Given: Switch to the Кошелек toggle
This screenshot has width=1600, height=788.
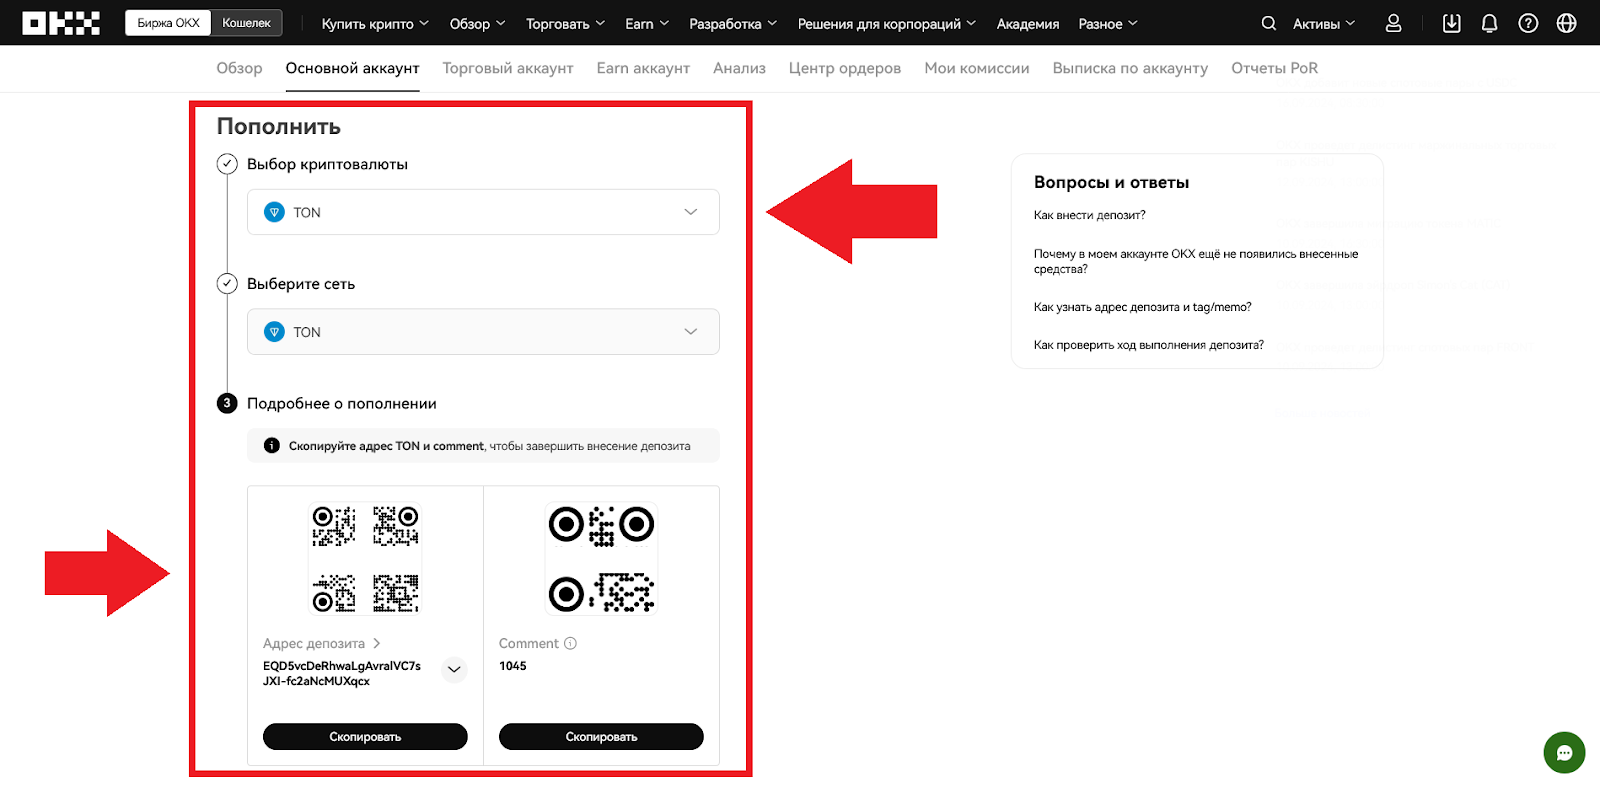Looking at the screenshot, I should [246, 23].
